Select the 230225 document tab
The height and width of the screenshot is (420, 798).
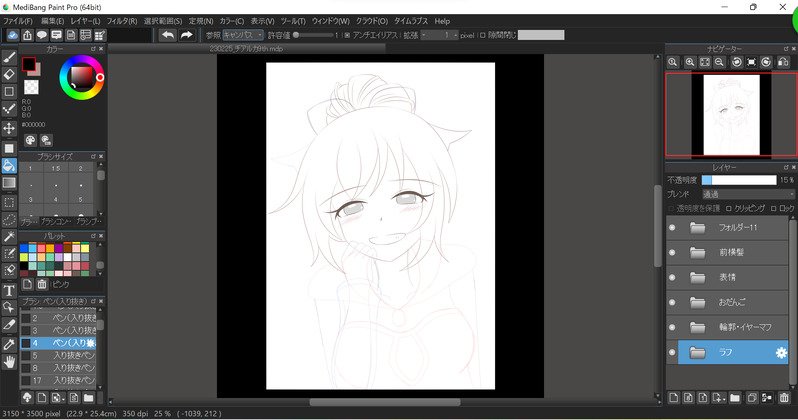[246, 49]
